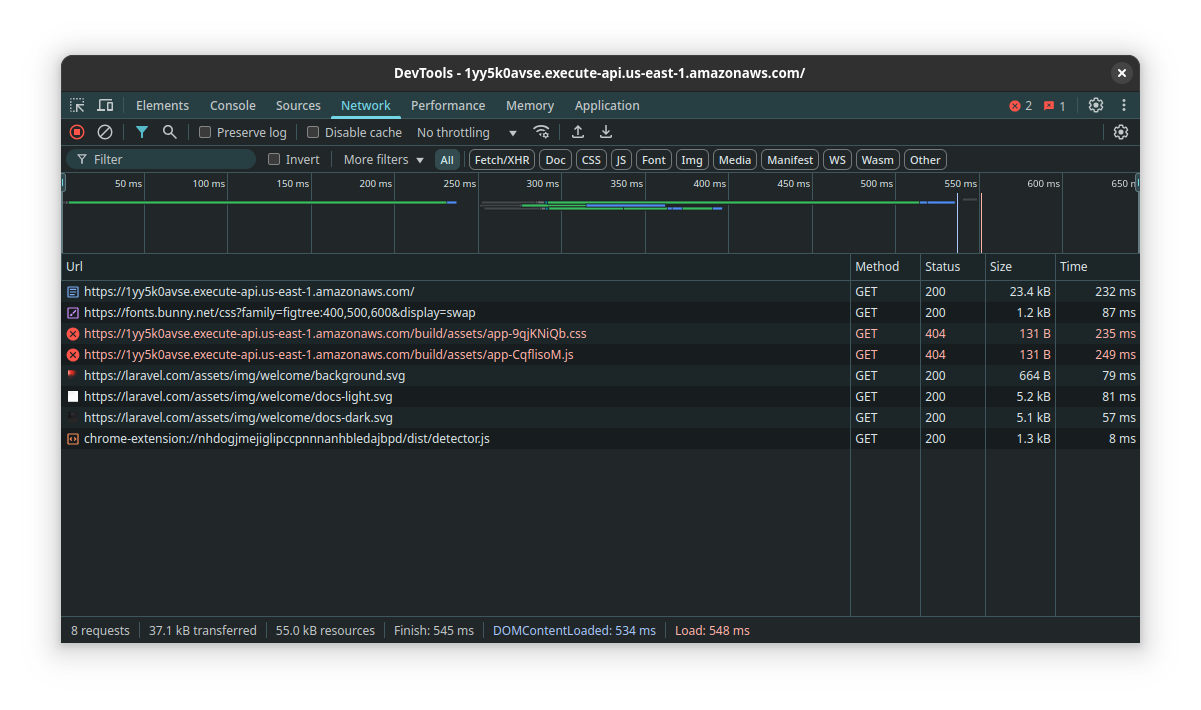This screenshot has height=710, width=1201.
Task: Open Network panel settings gear
Action: pyautogui.click(x=1121, y=132)
